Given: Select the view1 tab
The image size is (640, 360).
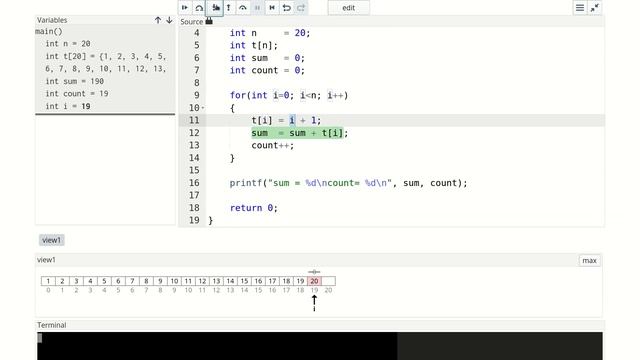Looking at the screenshot, I should [51, 240].
